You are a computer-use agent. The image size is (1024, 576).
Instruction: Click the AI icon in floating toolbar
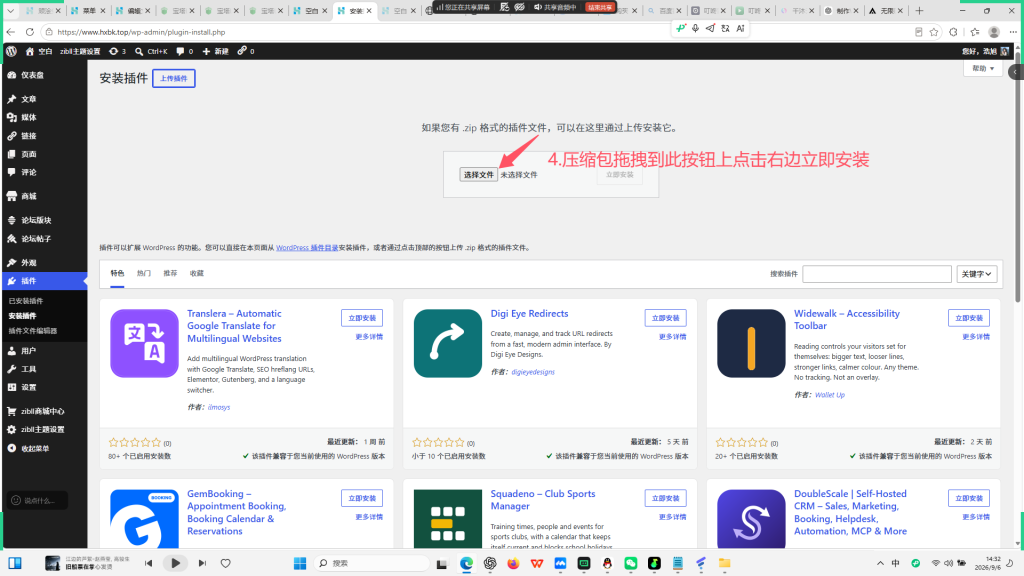pyautogui.click(x=740, y=28)
